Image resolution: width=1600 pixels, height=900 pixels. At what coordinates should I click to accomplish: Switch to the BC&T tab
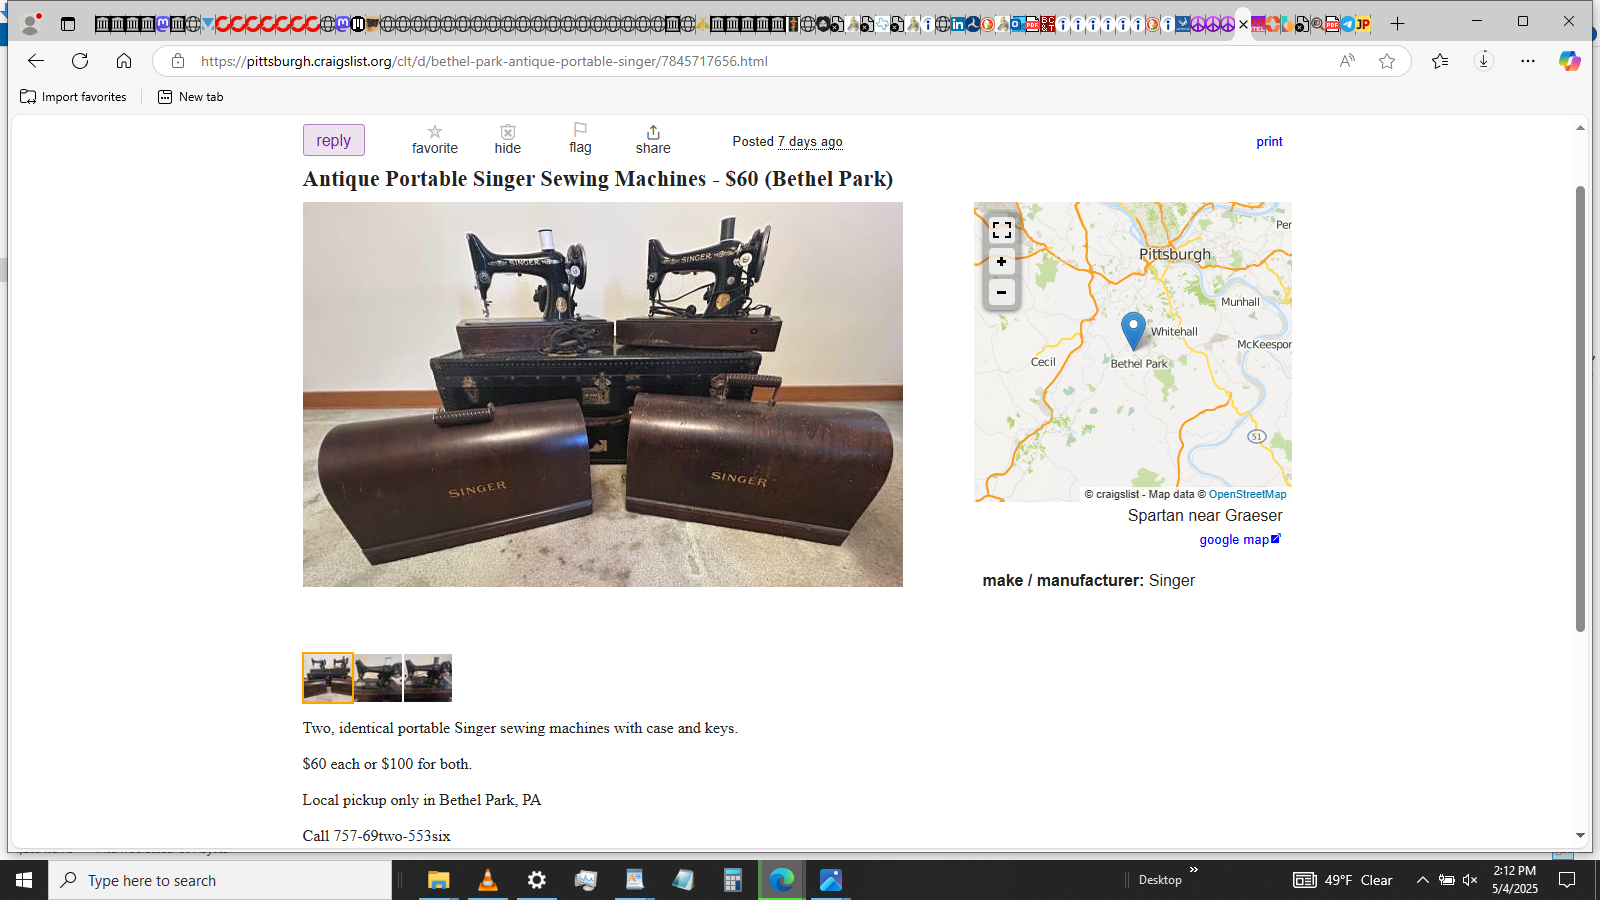[x=1047, y=24]
